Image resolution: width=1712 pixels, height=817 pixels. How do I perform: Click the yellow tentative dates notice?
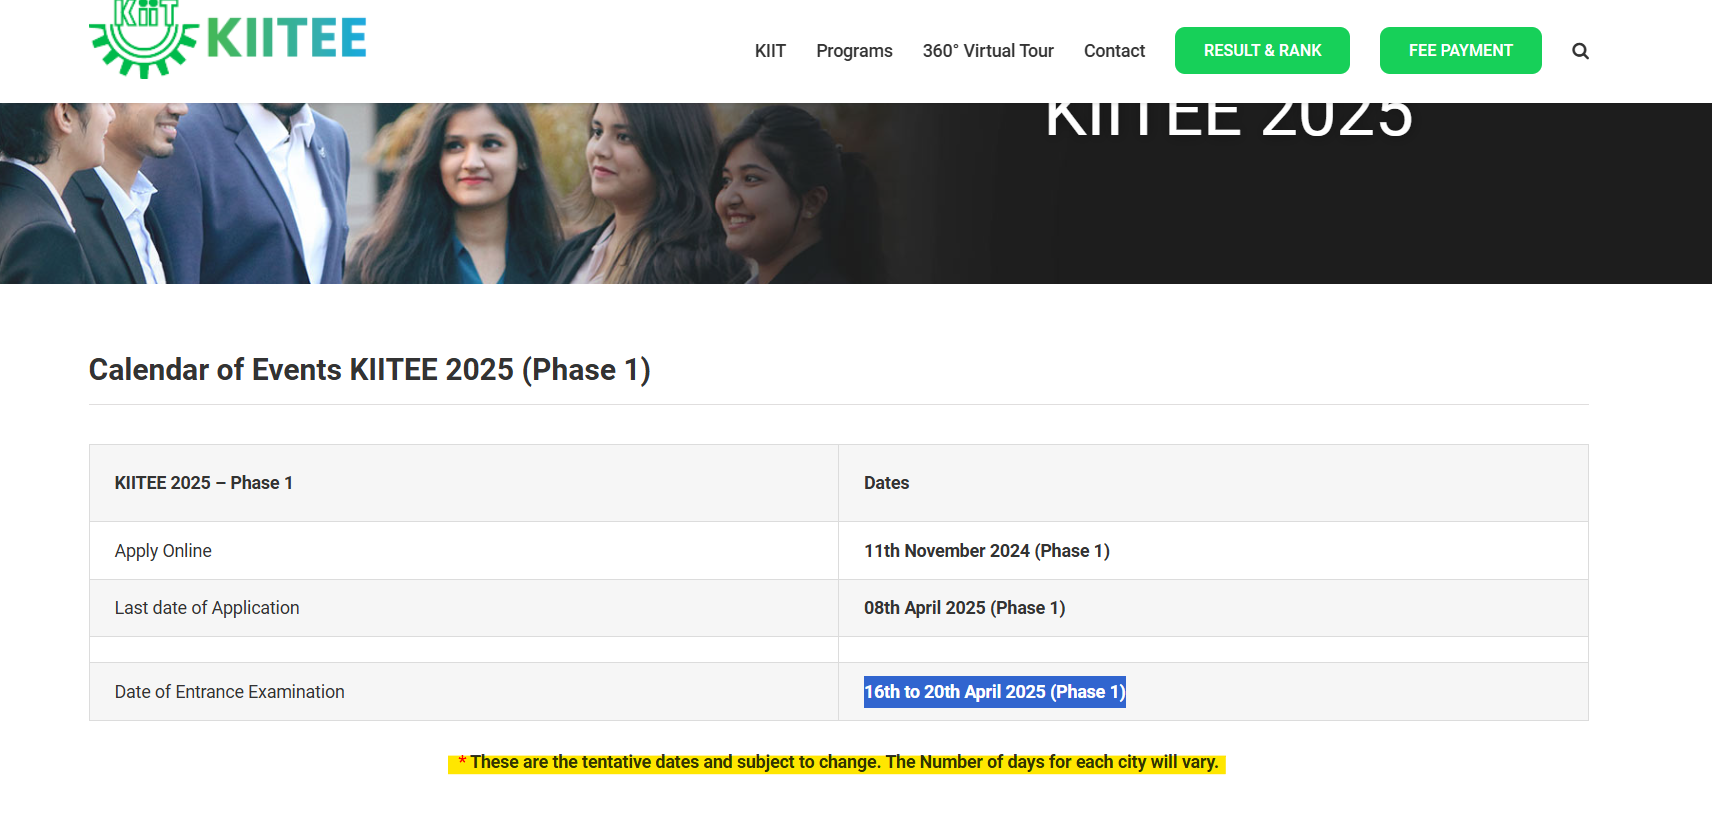pyautogui.click(x=837, y=763)
